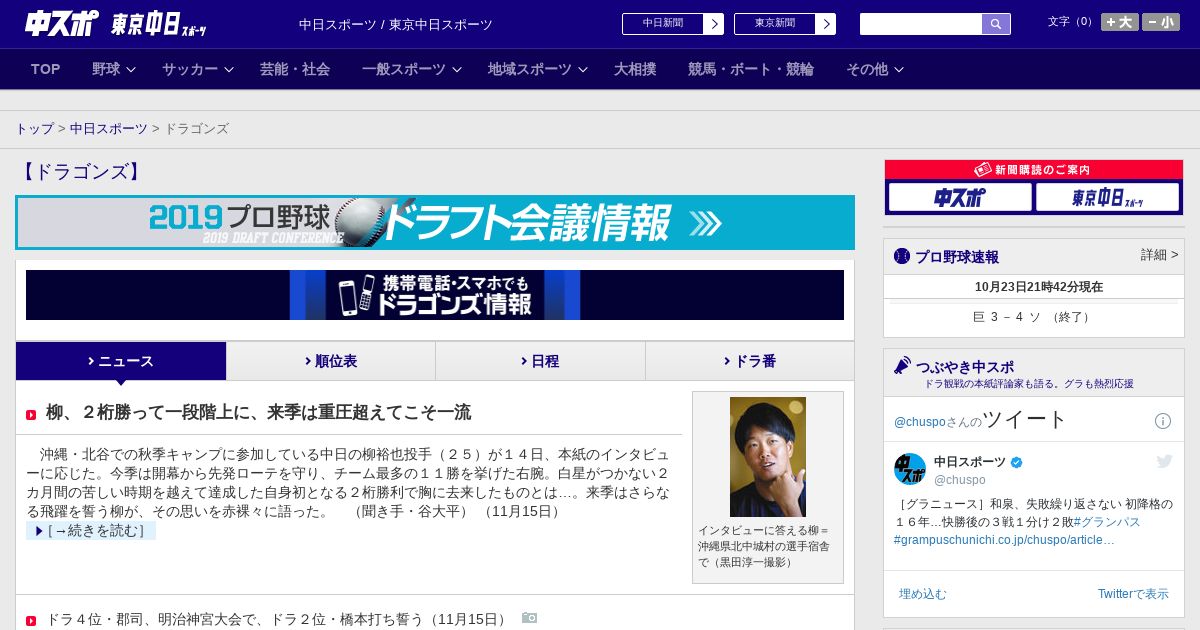Viewport: 1200px width, 630px height.
Task: Switch to the 順位表 tab
Action: coord(331,361)
